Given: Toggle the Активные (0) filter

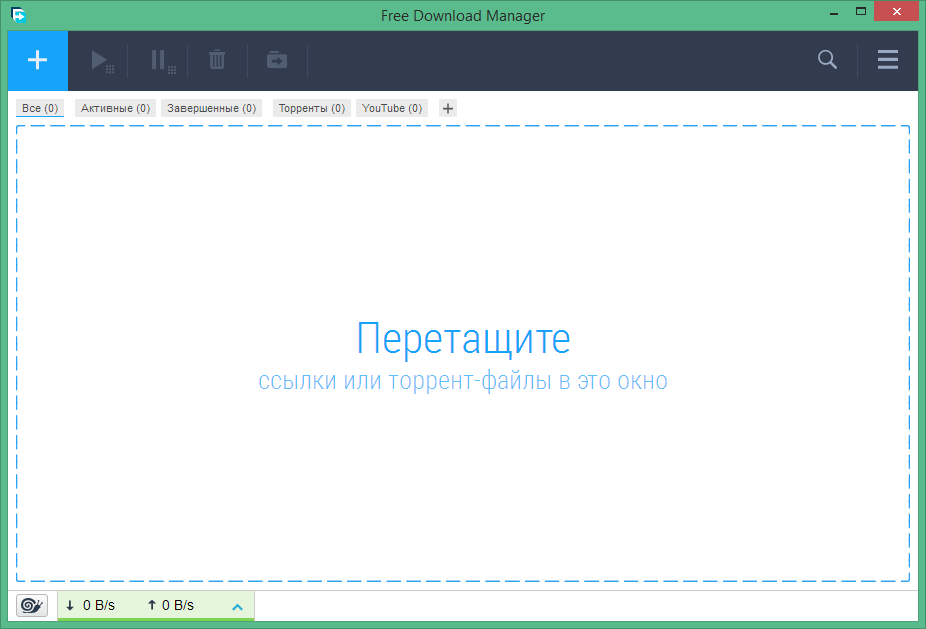Looking at the screenshot, I should pyautogui.click(x=114, y=107).
